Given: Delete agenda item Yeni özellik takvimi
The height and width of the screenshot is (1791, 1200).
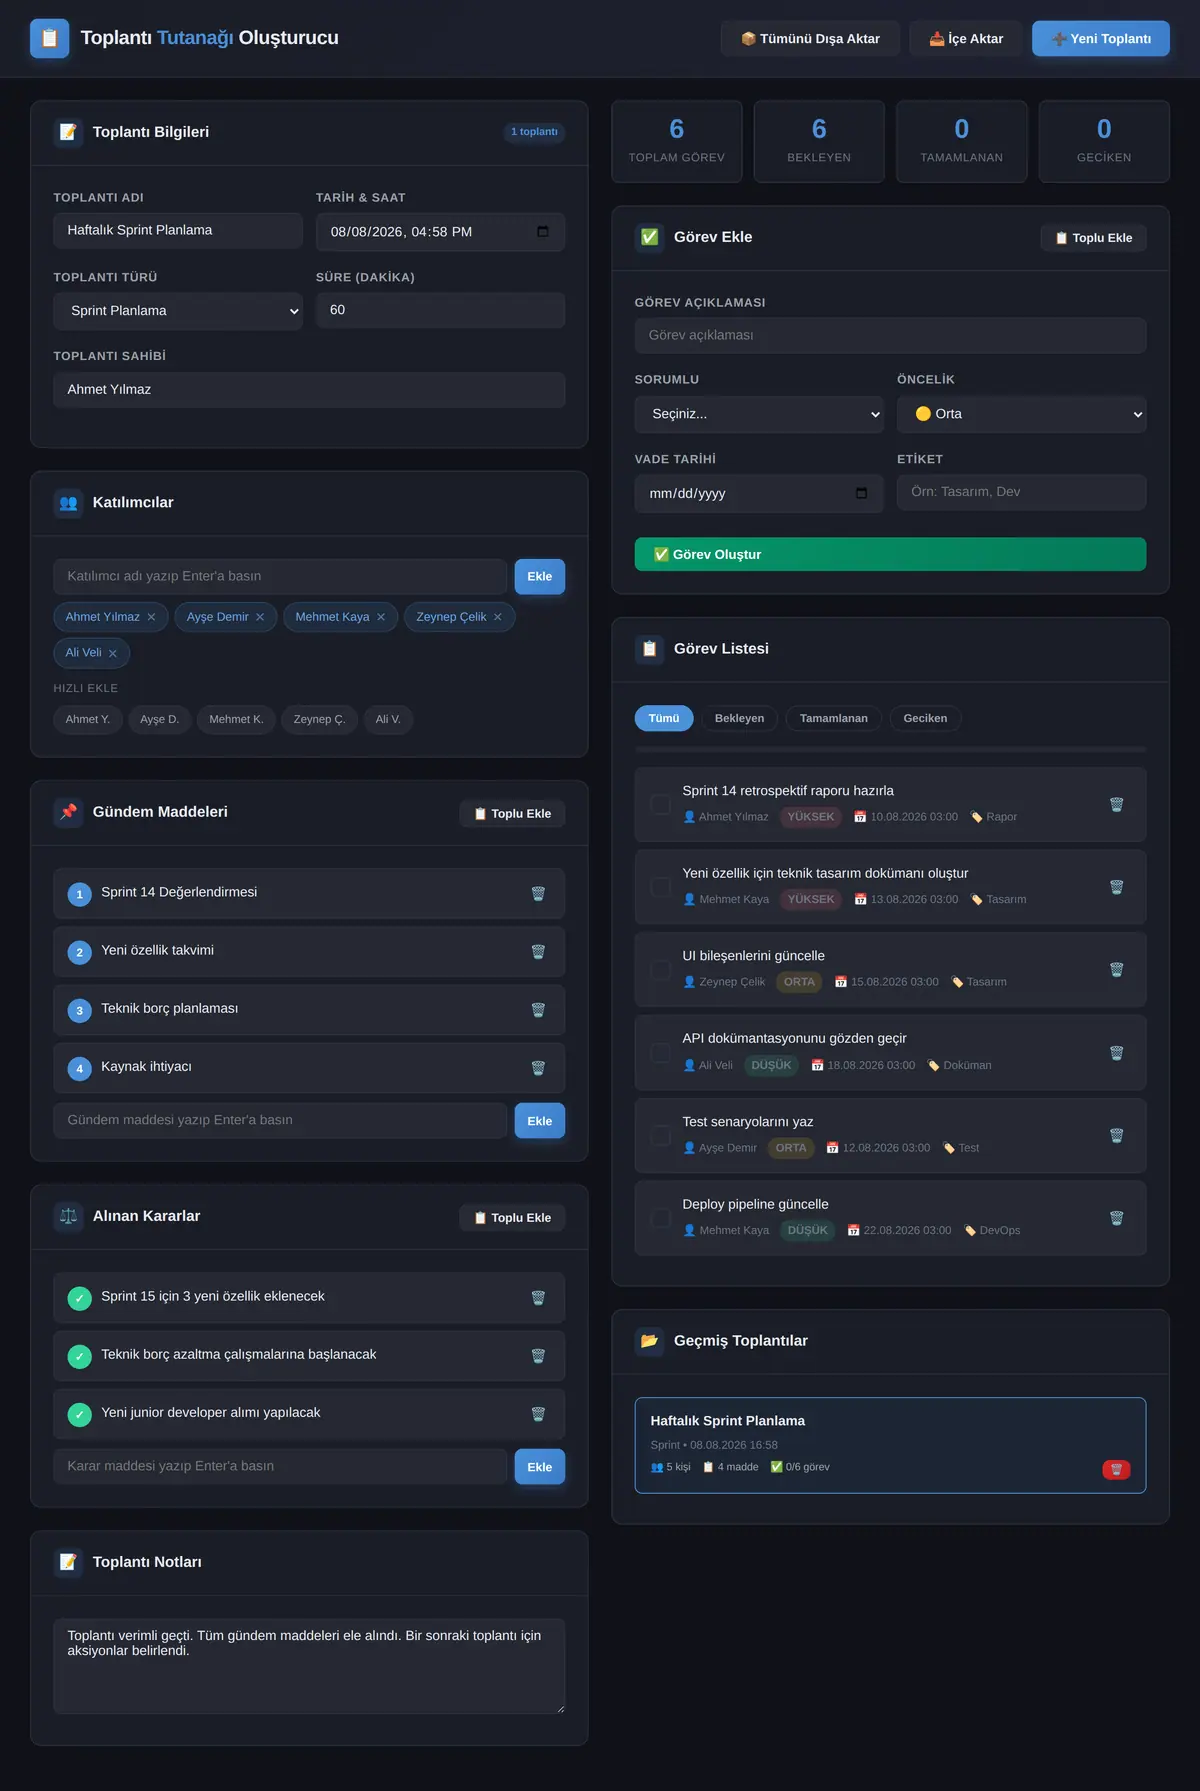Looking at the screenshot, I should click(538, 951).
